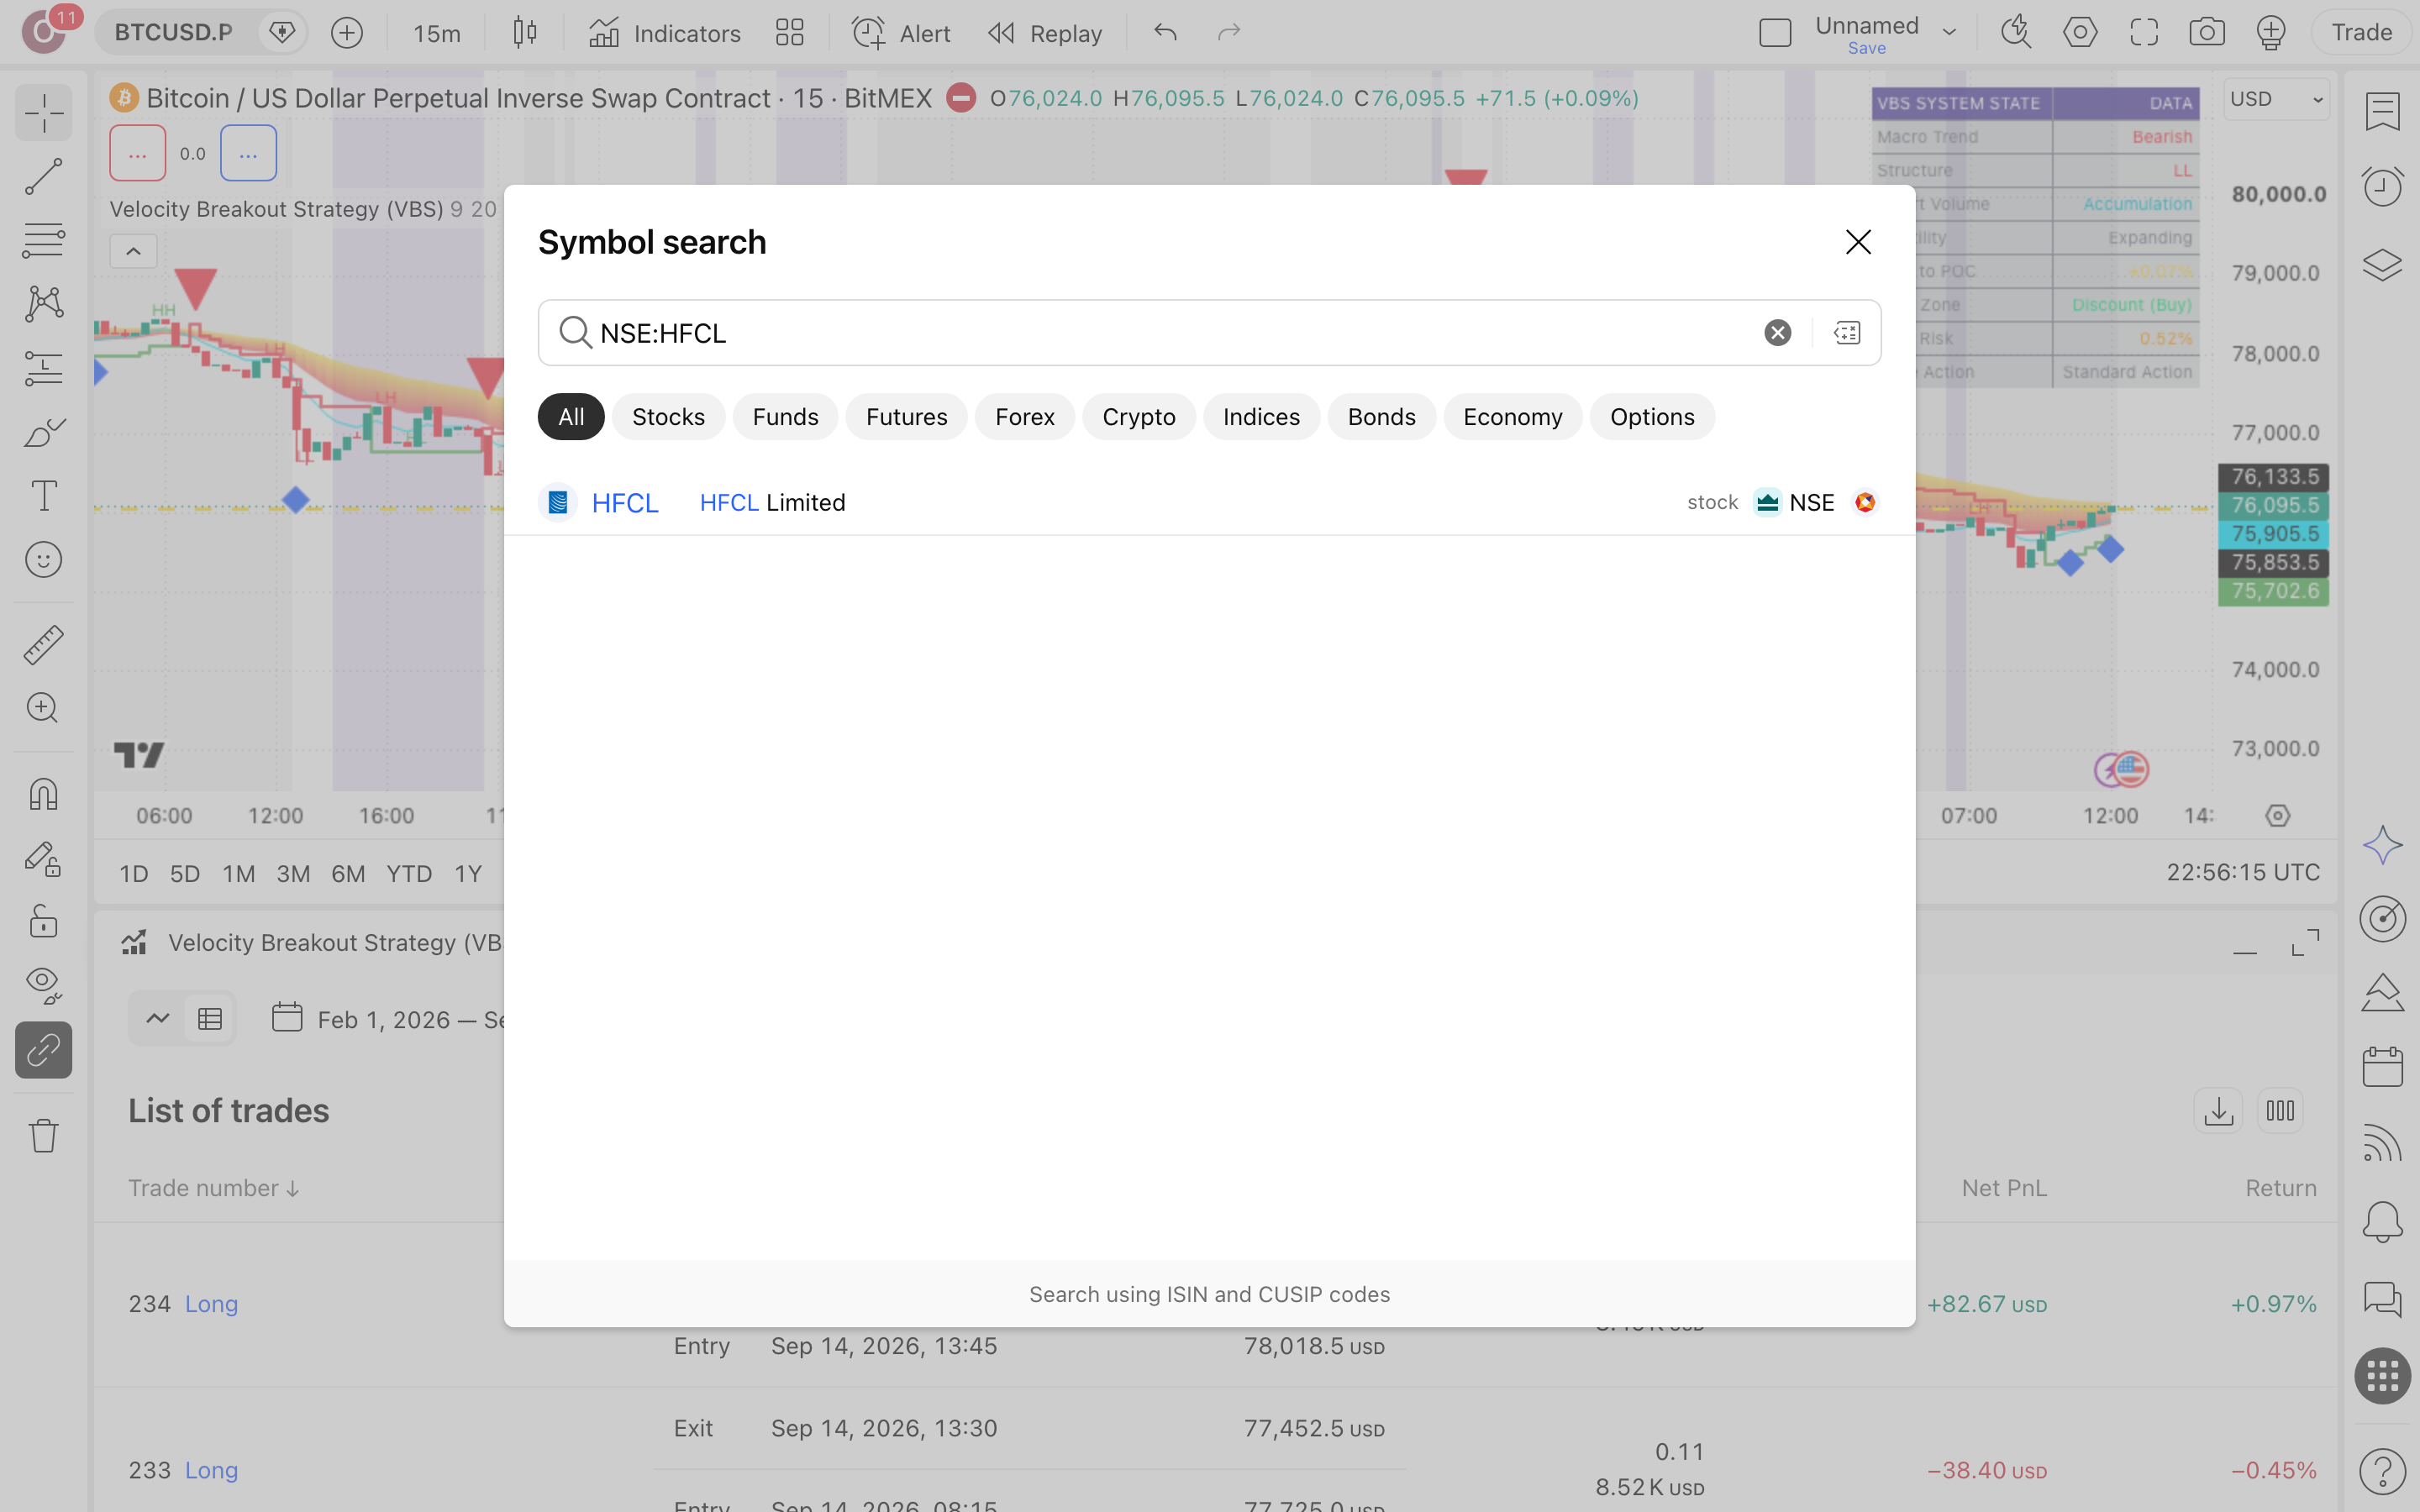Filter results by Crypto
This screenshot has width=2420, height=1512.
tap(1138, 417)
